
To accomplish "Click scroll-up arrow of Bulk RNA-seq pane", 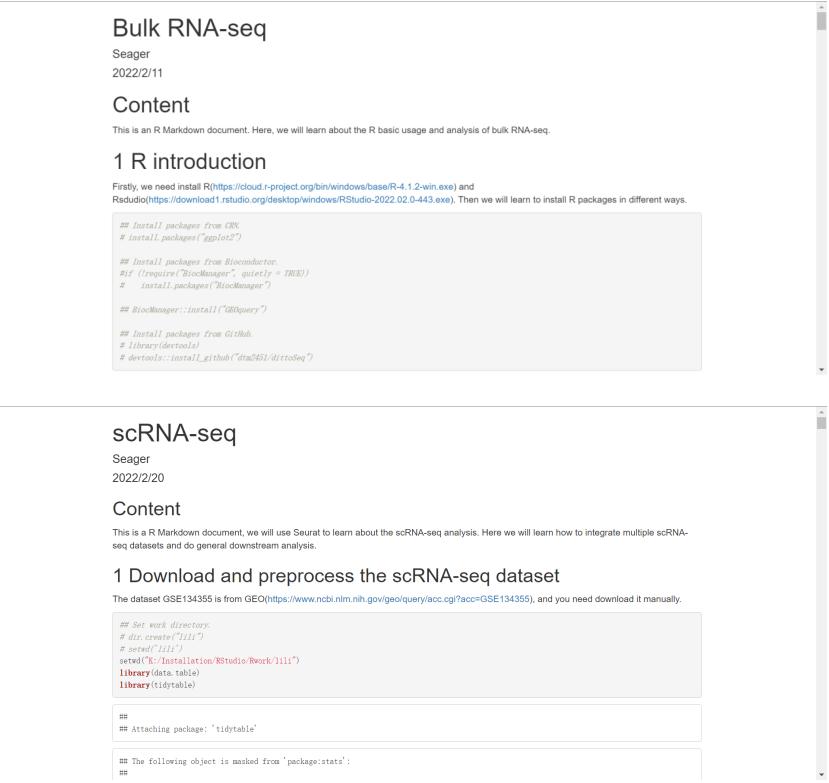I will 822,7.
